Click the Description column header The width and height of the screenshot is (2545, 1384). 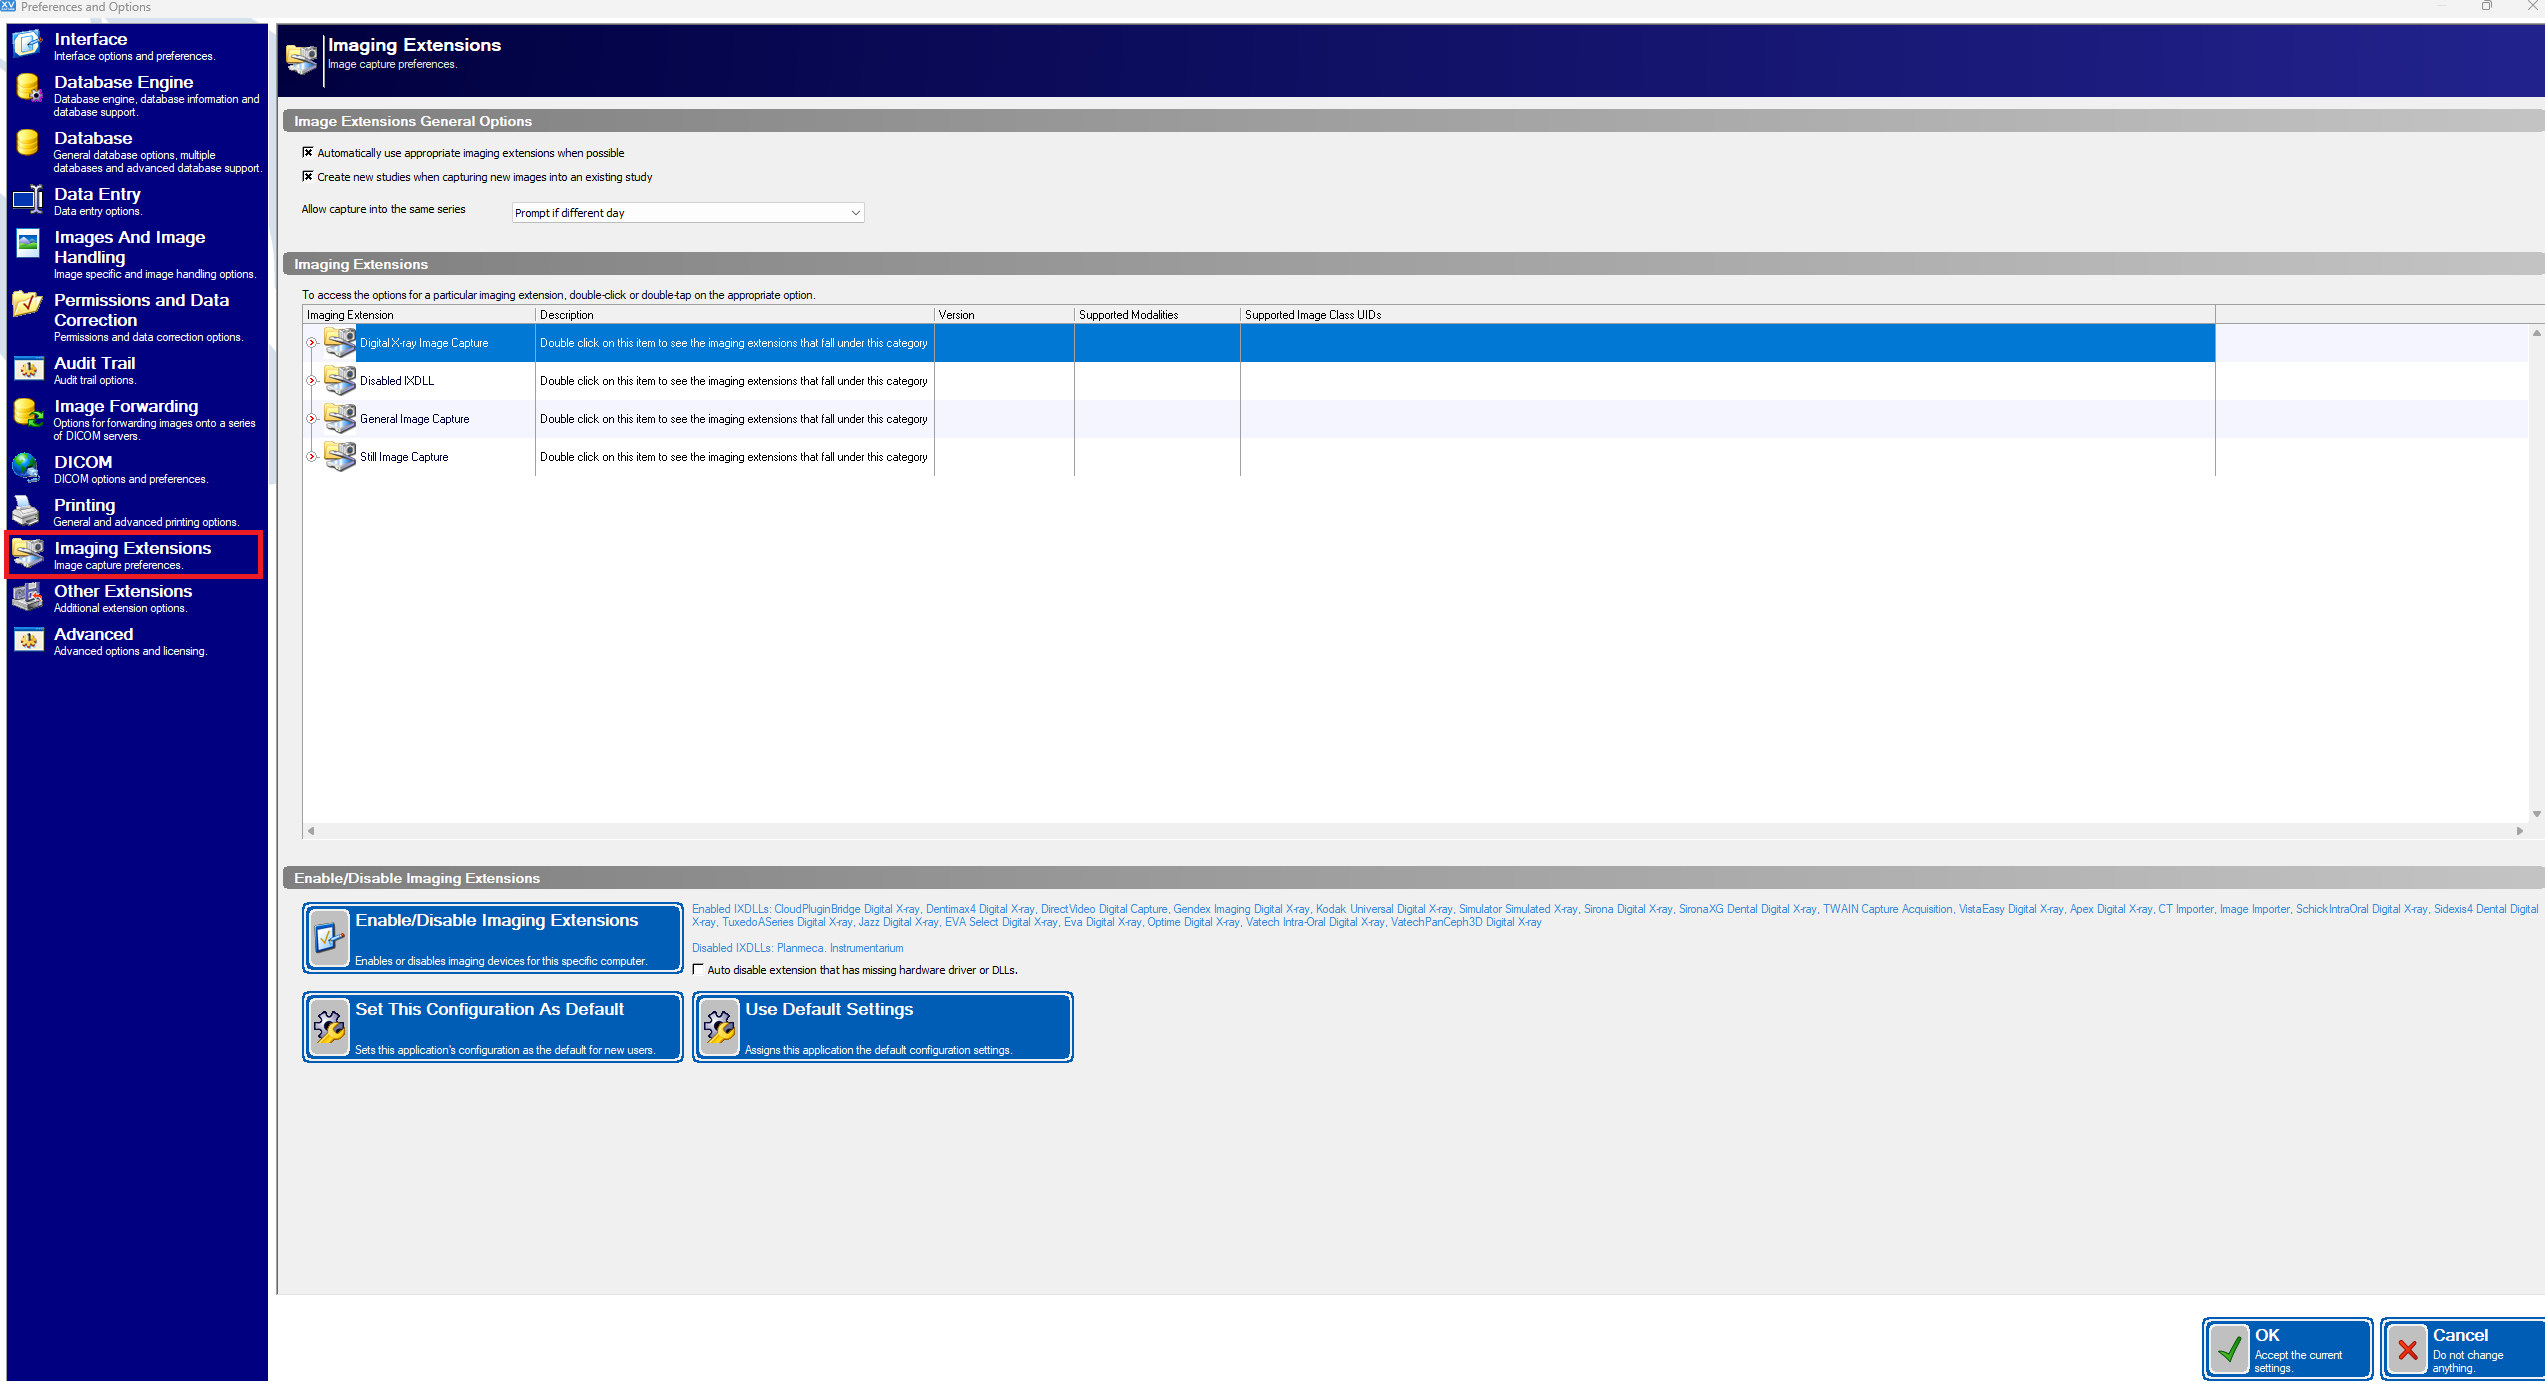[x=735, y=315]
